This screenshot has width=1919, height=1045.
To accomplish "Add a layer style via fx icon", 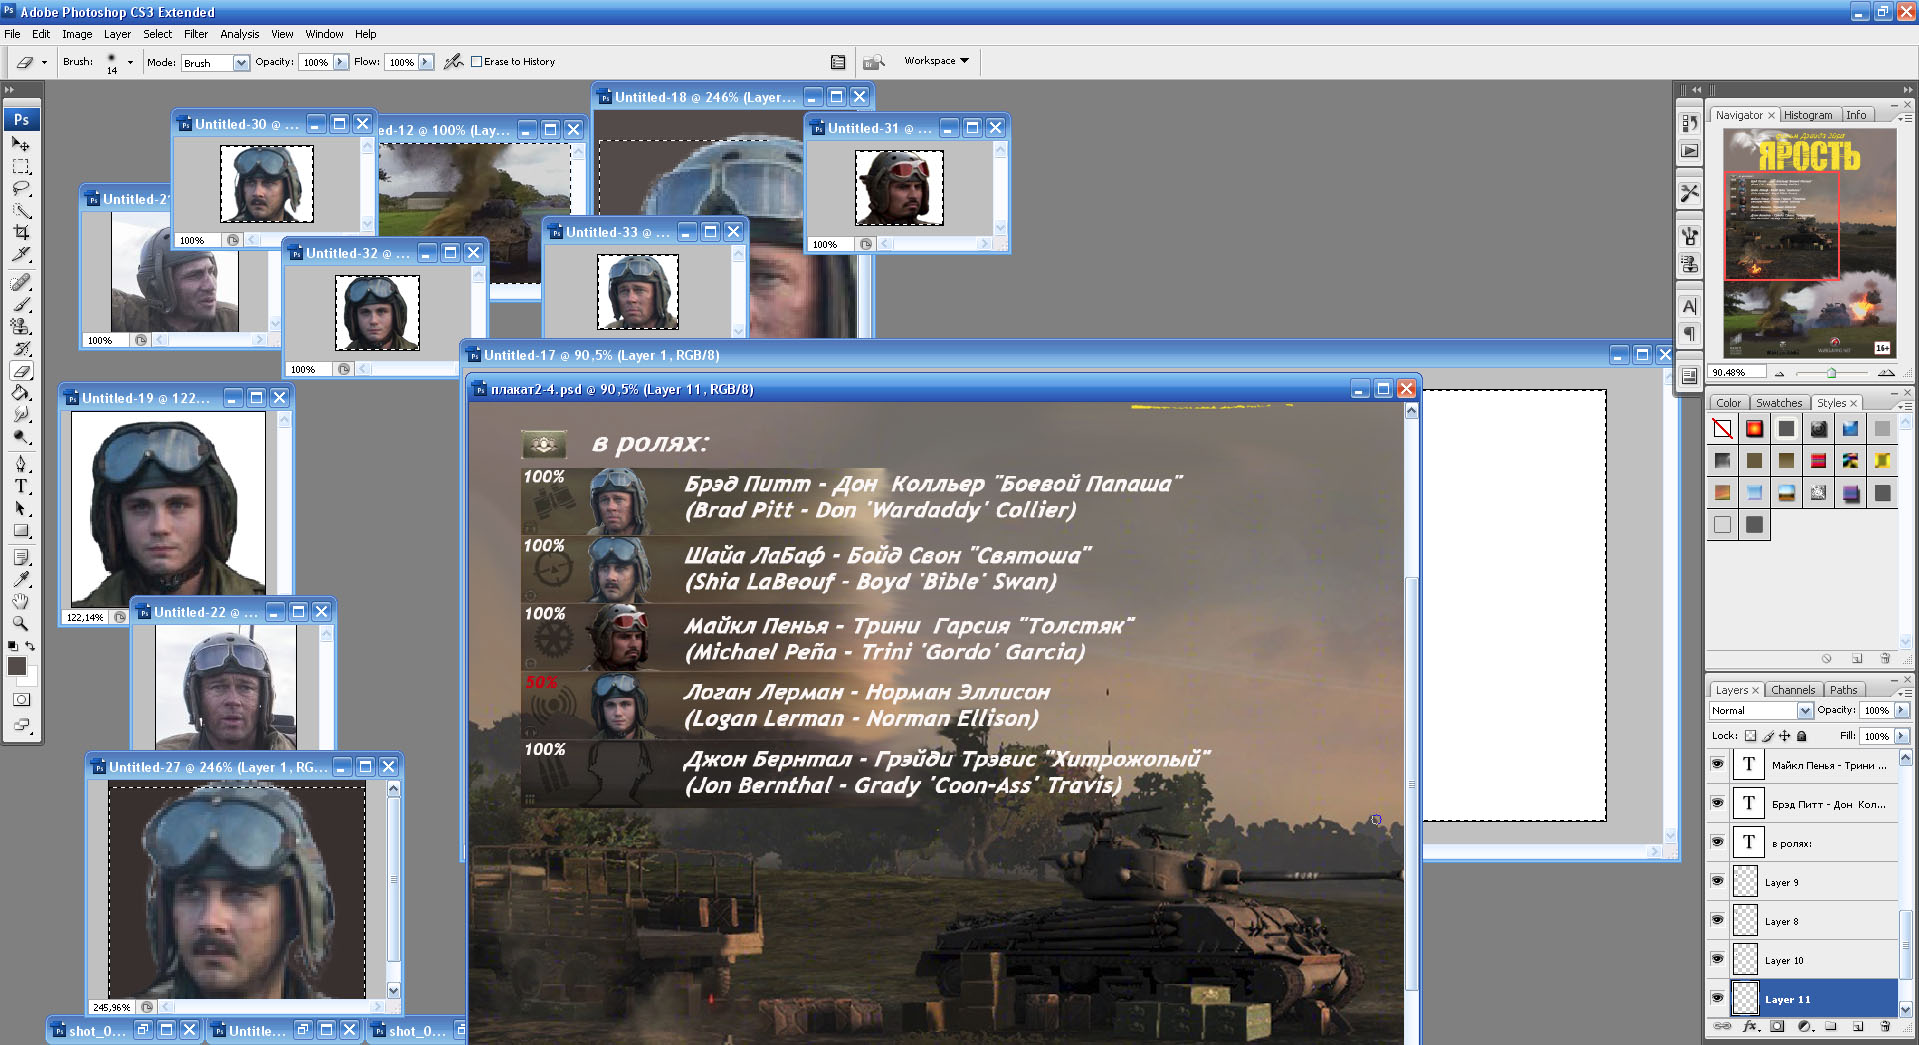I will pyautogui.click(x=1750, y=1026).
